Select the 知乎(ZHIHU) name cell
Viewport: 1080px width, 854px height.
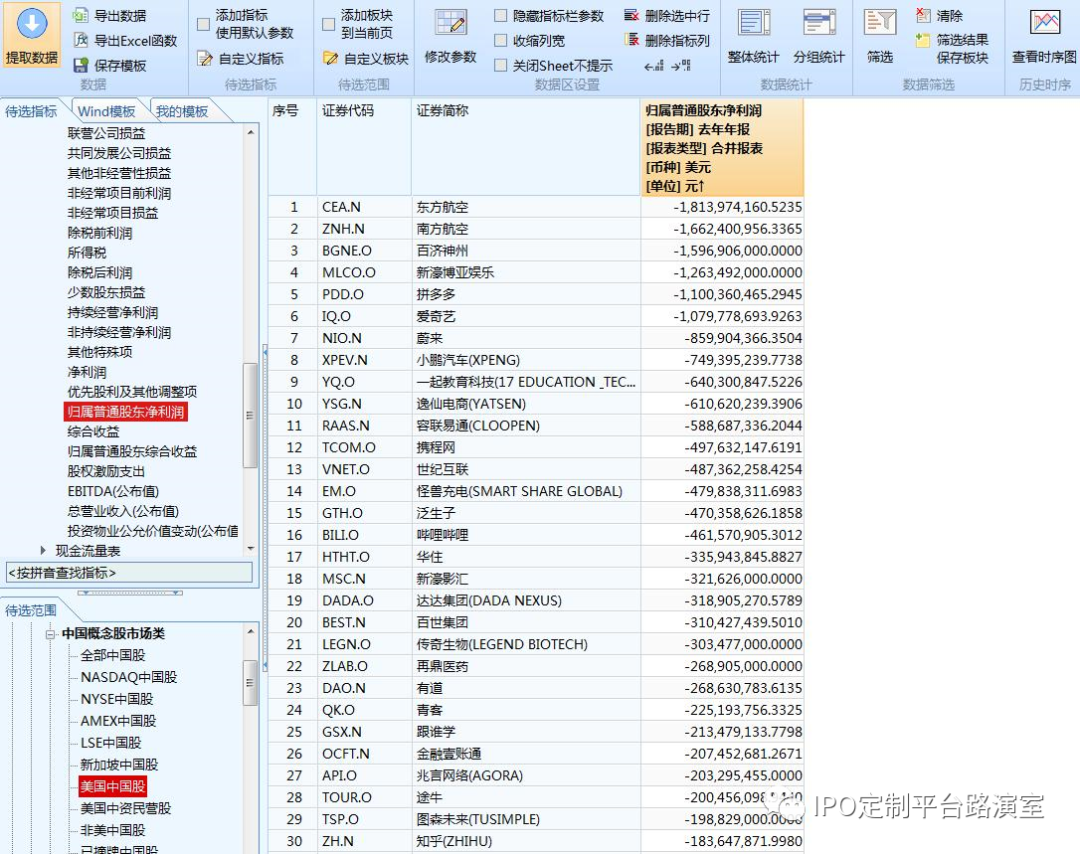(x=526, y=841)
